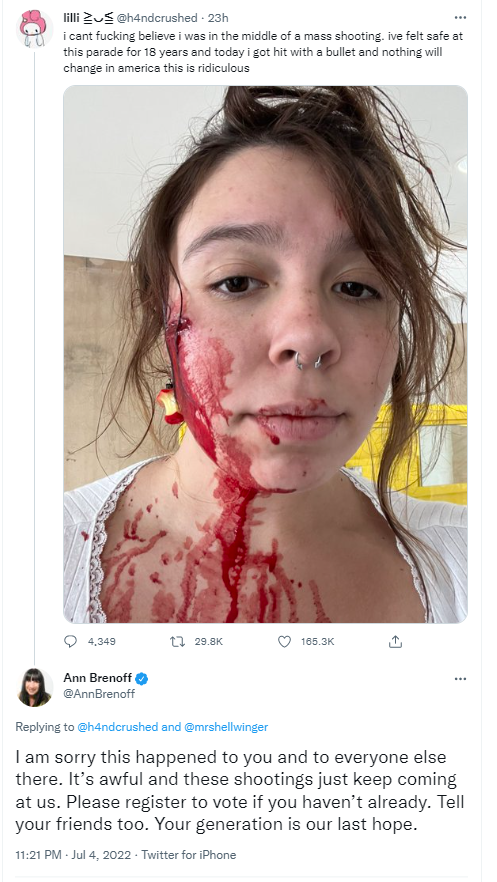Open lilli's tweet three-dot more menu
This screenshot has height=882, width=497.
click(x=460, y=17)
